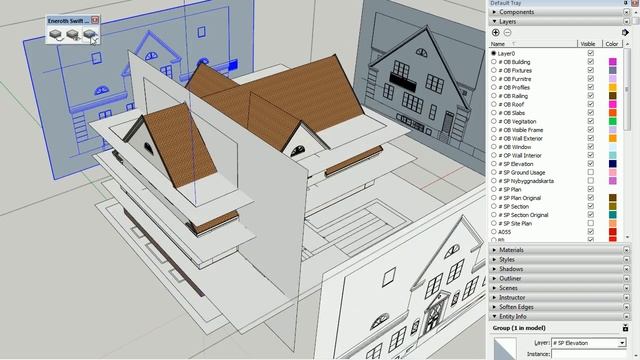This screenshot has height=360, width=640.
Task: Hide the # OB Window layer
Action: click(591, 147)
